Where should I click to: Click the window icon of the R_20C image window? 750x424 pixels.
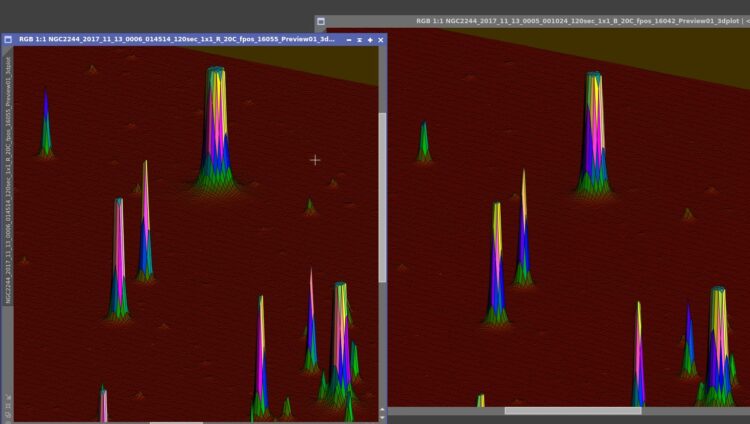[x=8, y=40]
